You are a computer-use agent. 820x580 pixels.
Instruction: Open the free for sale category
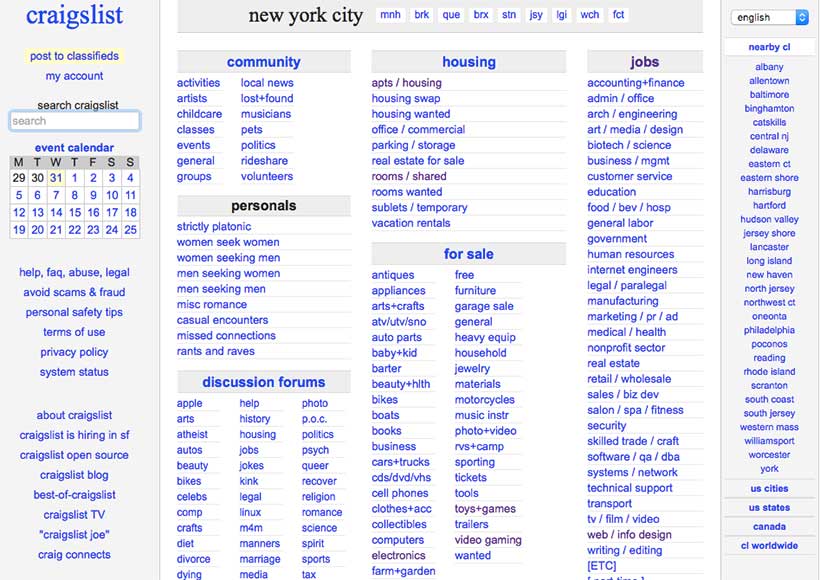click(x=464, y=275)
